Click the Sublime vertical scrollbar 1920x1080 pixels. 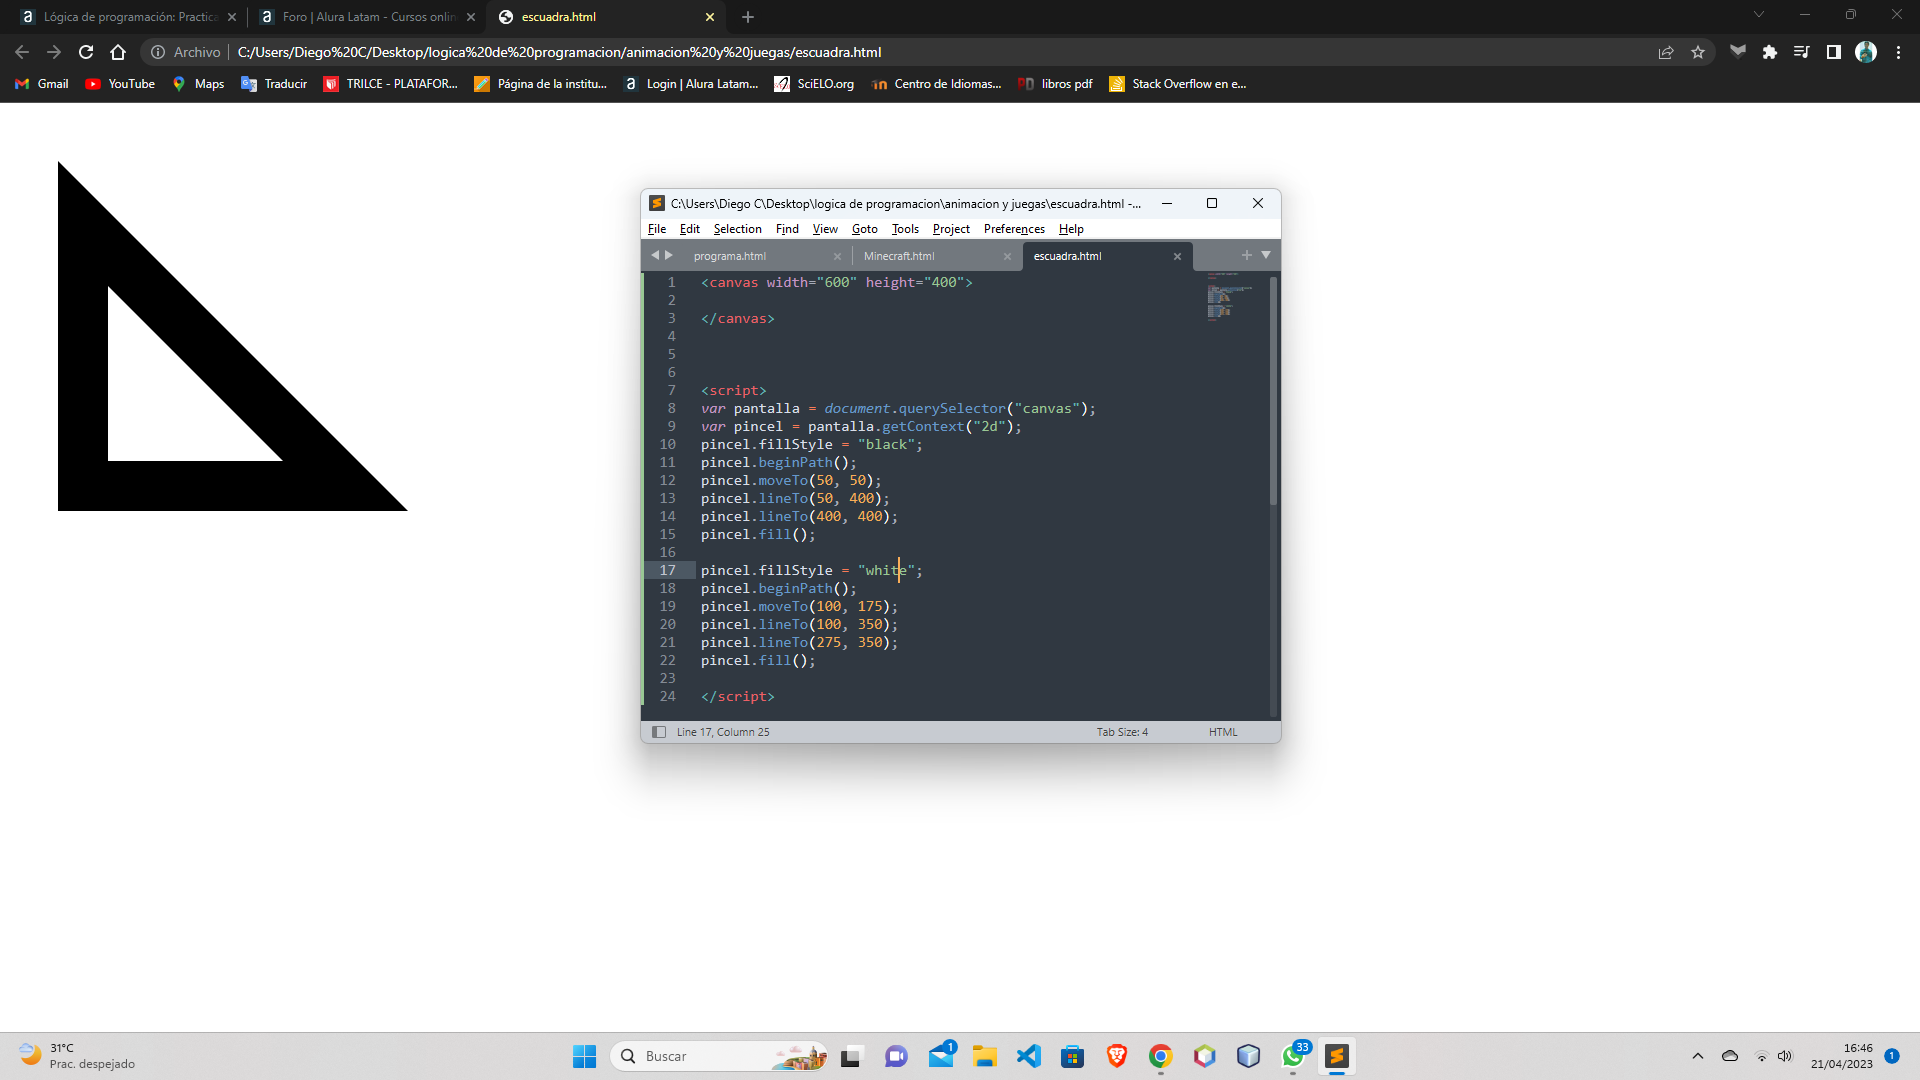(x=1273, y=390)
